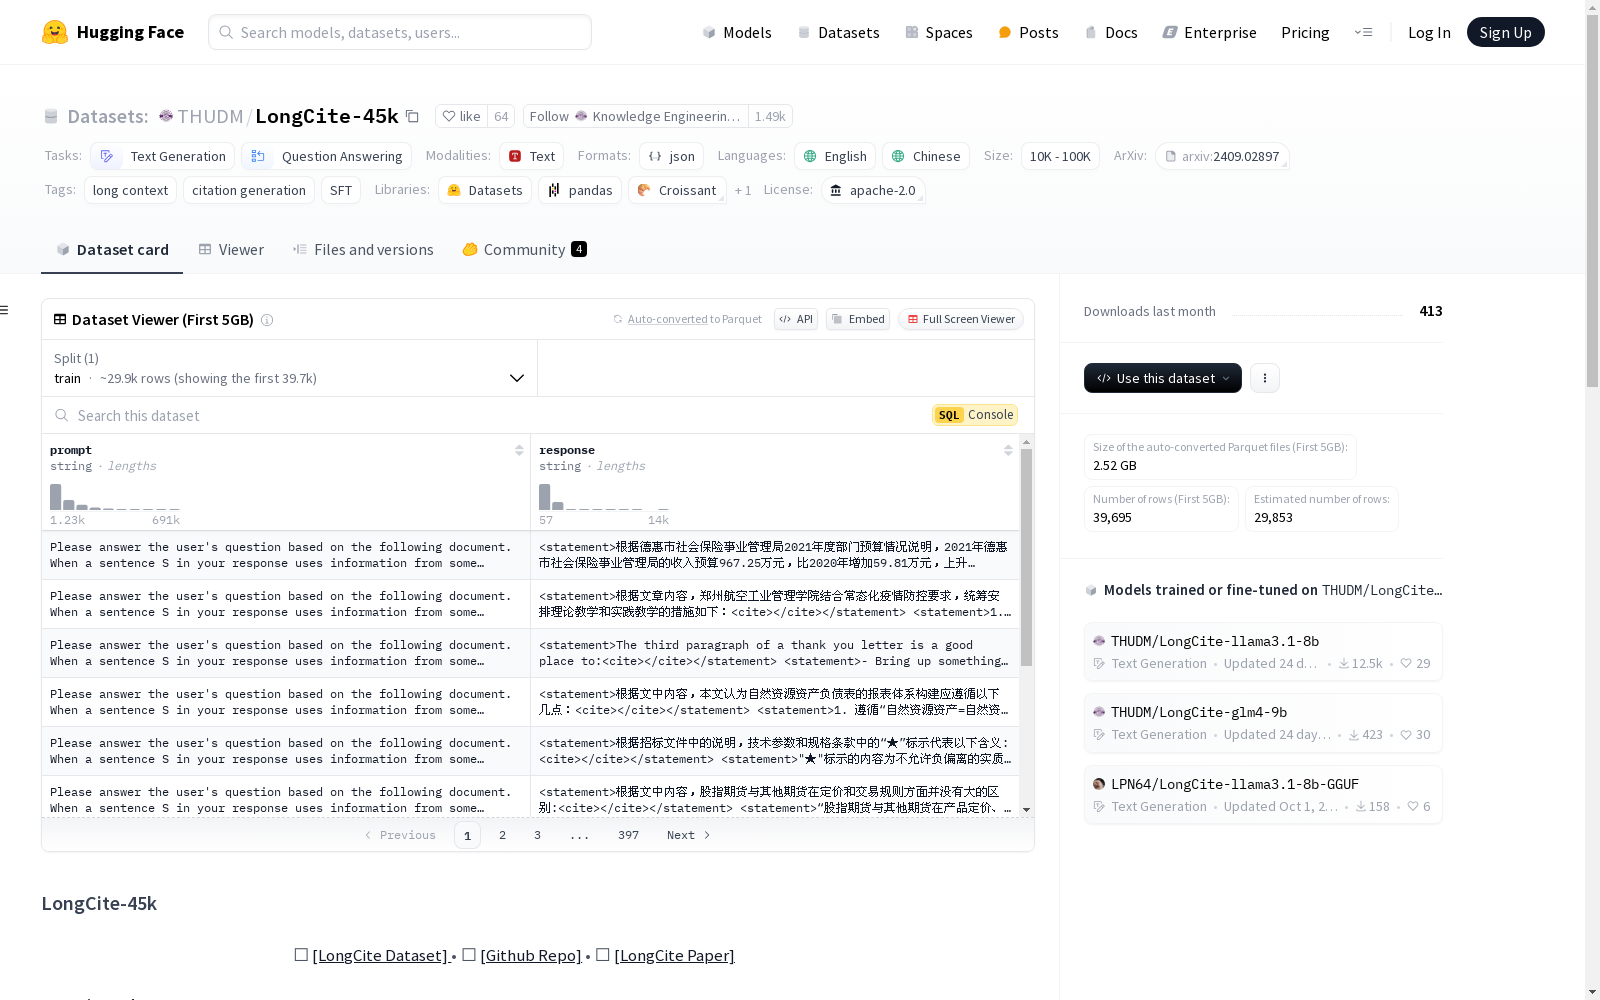Open Posts in the top navigation
This screenshot has width=1600, height=1000.
(x=1028, y=32)
